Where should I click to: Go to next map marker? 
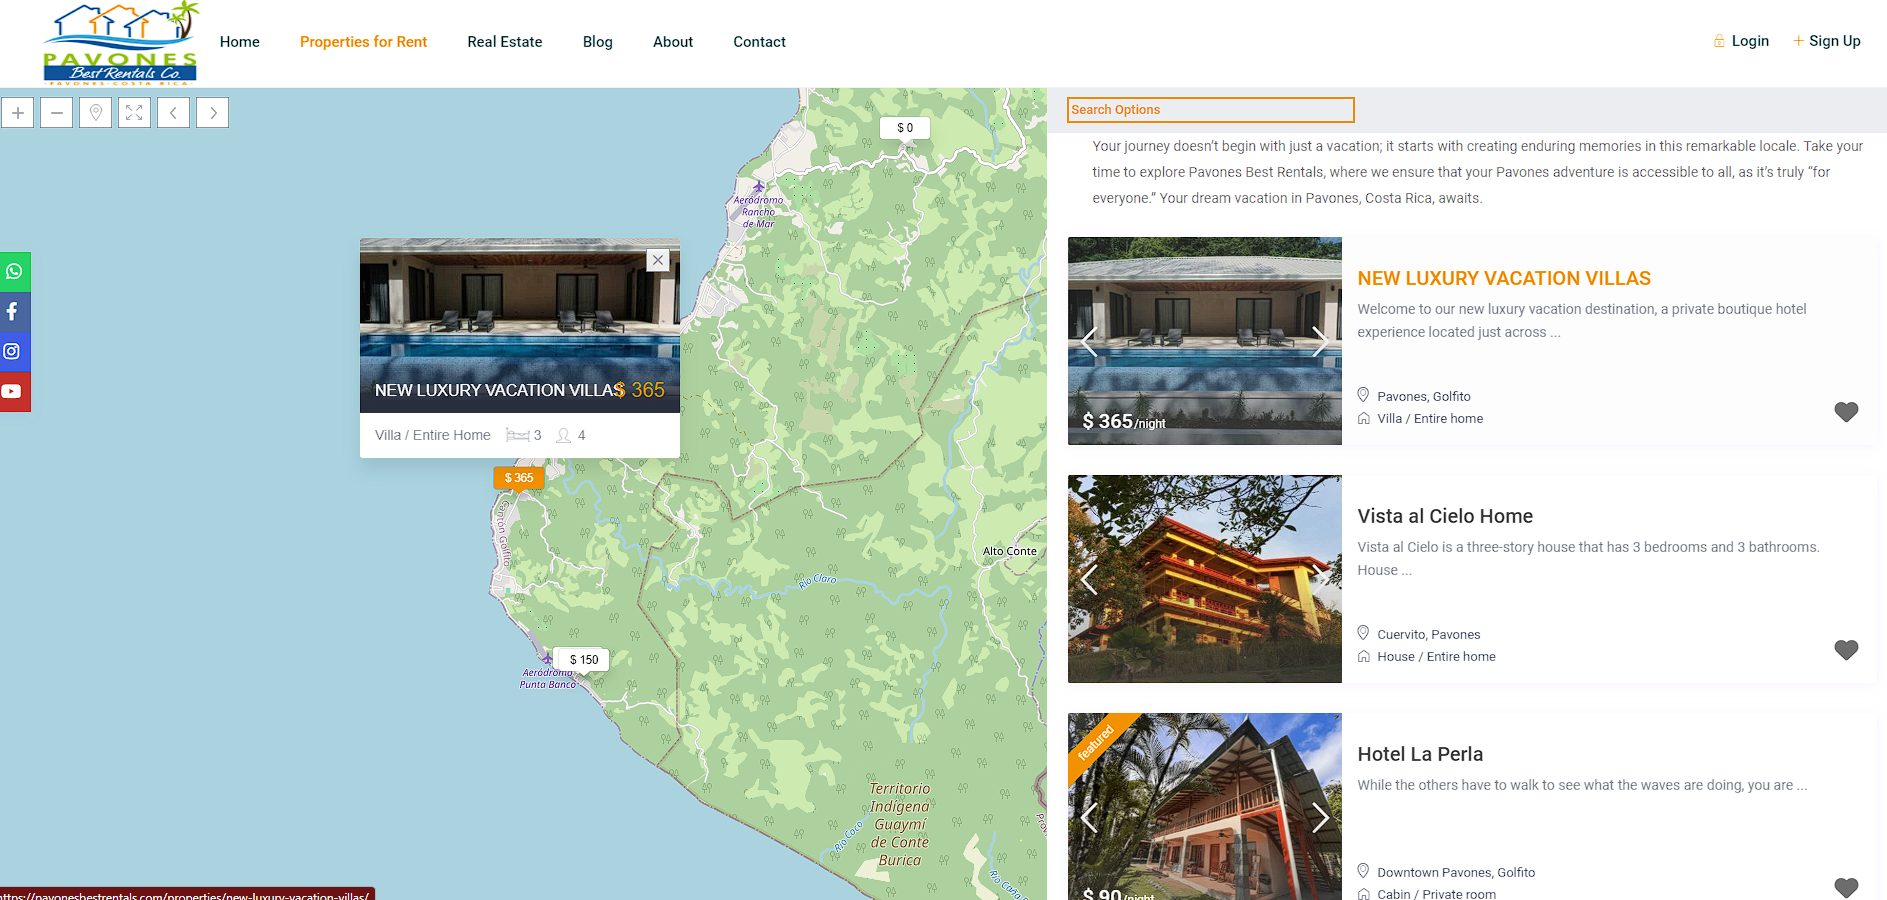click(213, 113)
